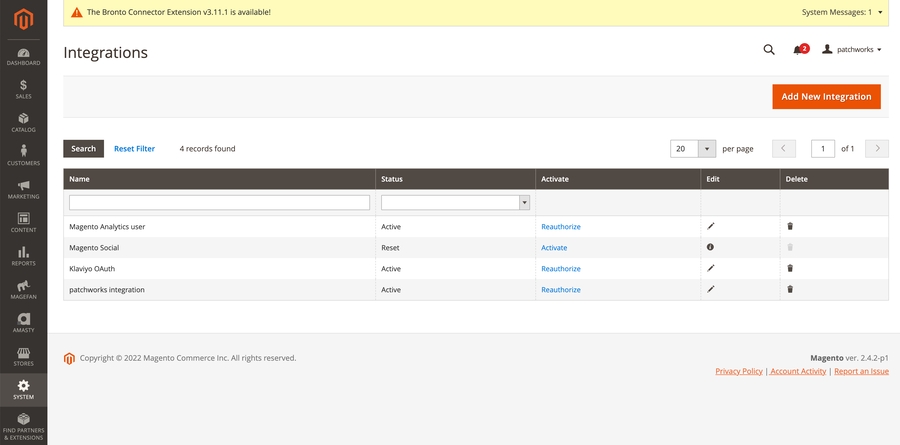The image size is (900, 445).
Task: Click the Search button
Action: click(x=84, y=149)
